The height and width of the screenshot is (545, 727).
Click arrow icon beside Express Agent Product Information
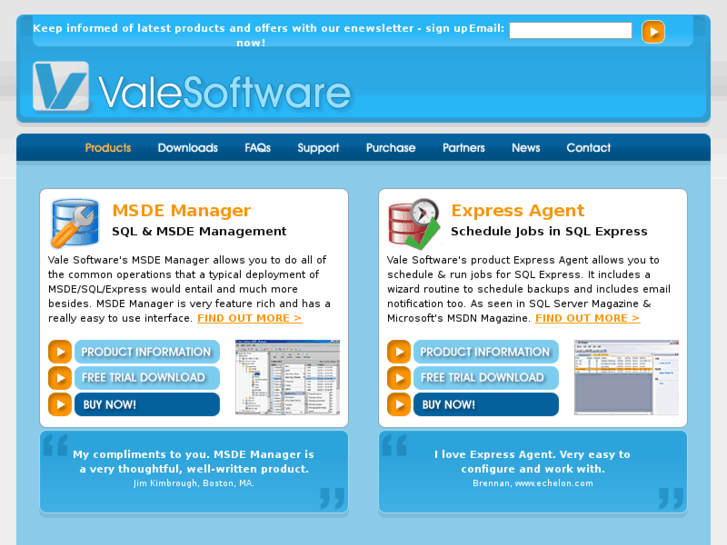(399, 352)
